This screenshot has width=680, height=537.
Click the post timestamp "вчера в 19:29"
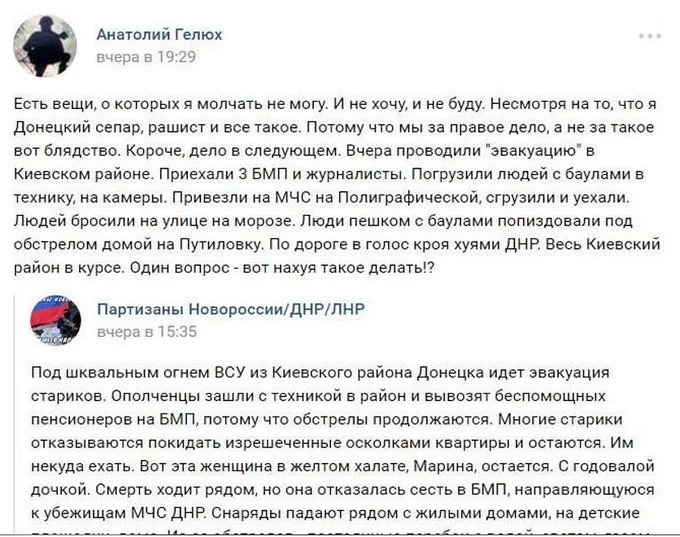tap(146, 57)
